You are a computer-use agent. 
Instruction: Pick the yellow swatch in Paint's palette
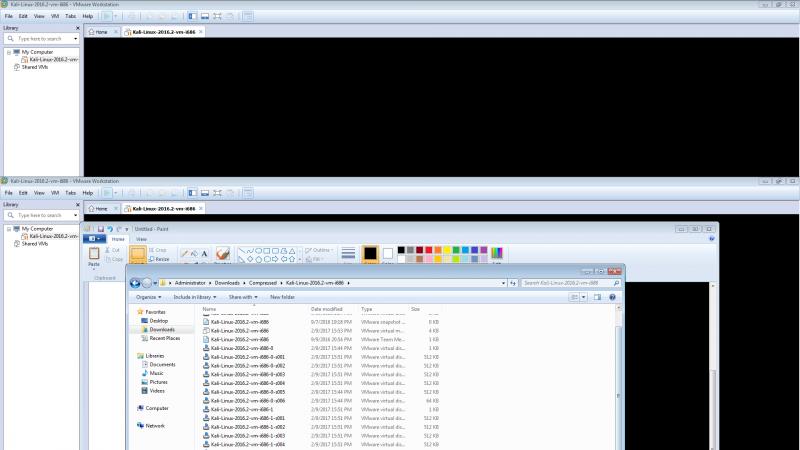(x=447, y=249)
